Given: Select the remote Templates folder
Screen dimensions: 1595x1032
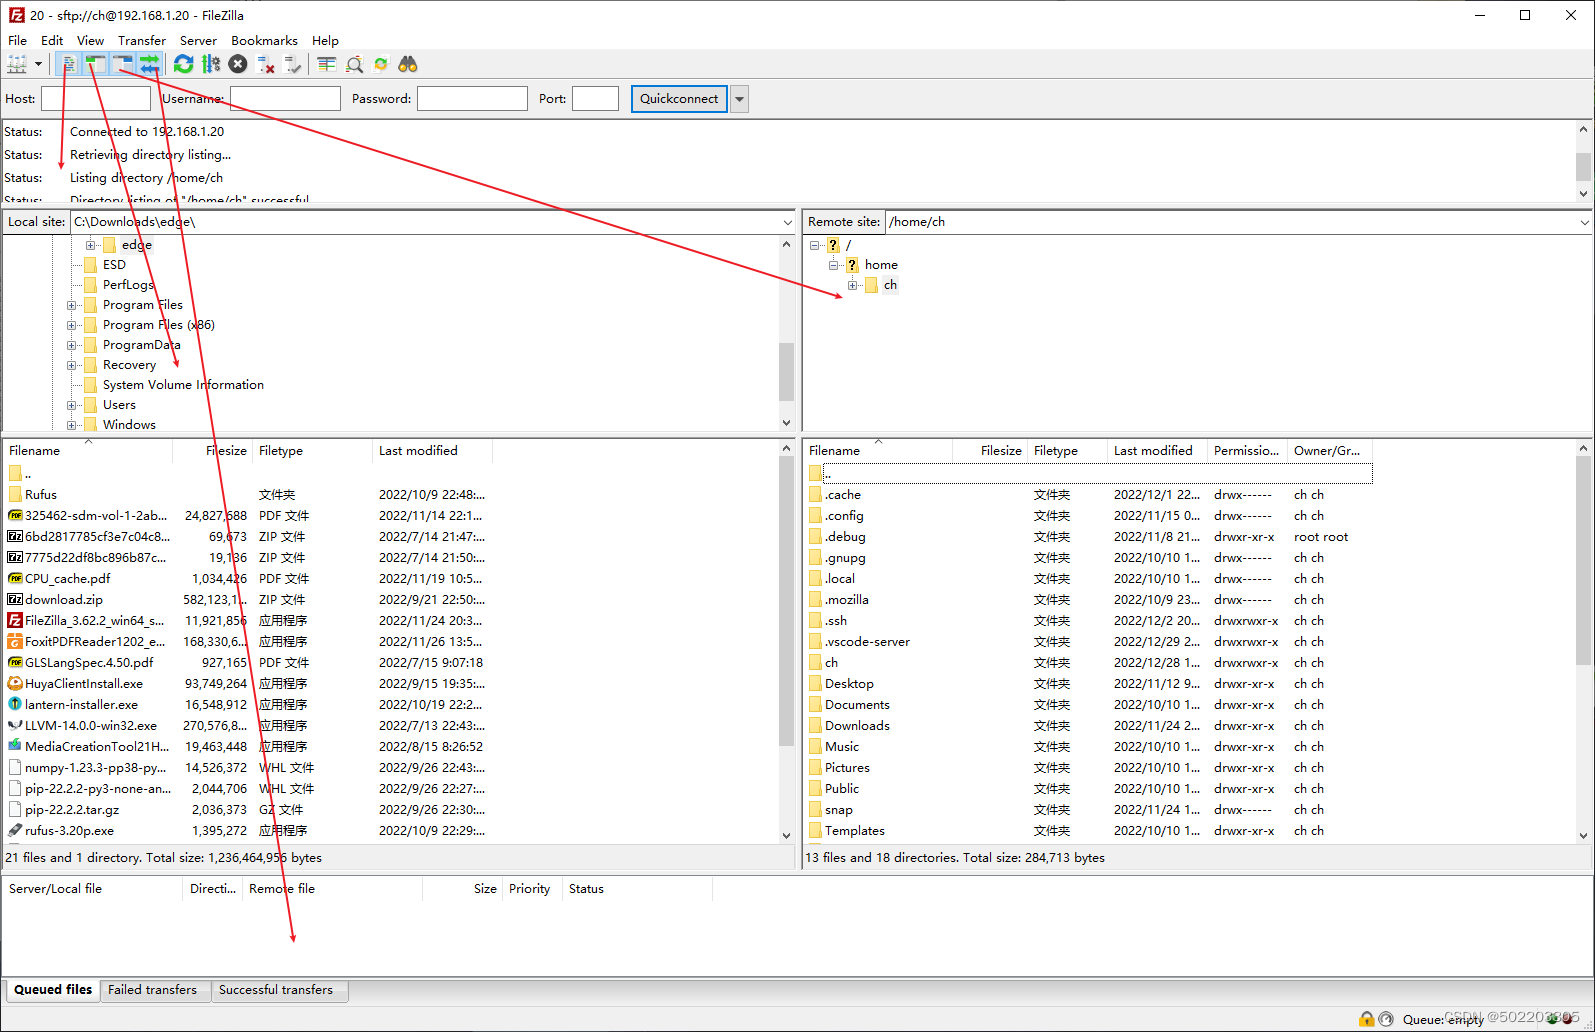Looking at the screenshot, I should pos(855,831).
